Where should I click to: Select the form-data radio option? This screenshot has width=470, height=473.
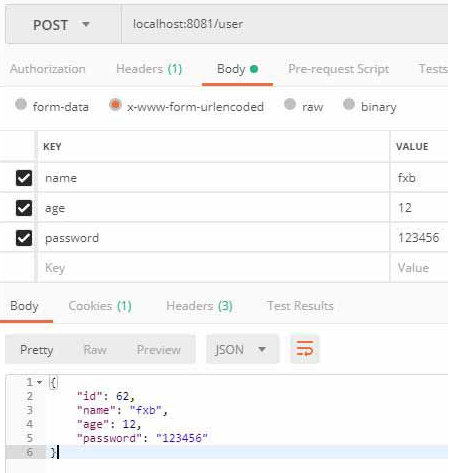tap(21, 104)
